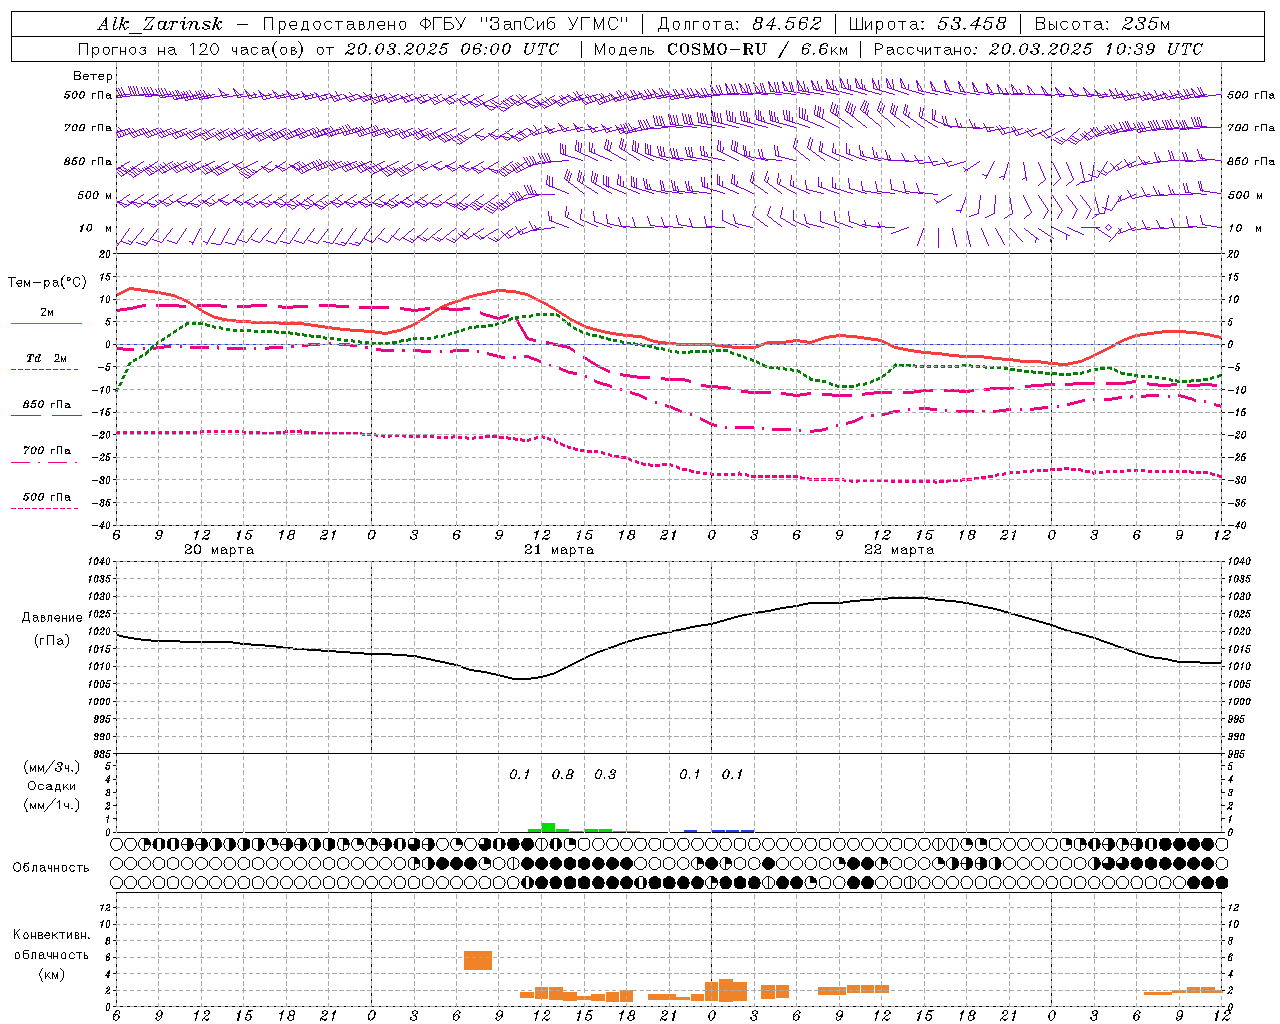
Task: Click the station name Alk_Zarinsk in header
Action: (x=160, y=25)
